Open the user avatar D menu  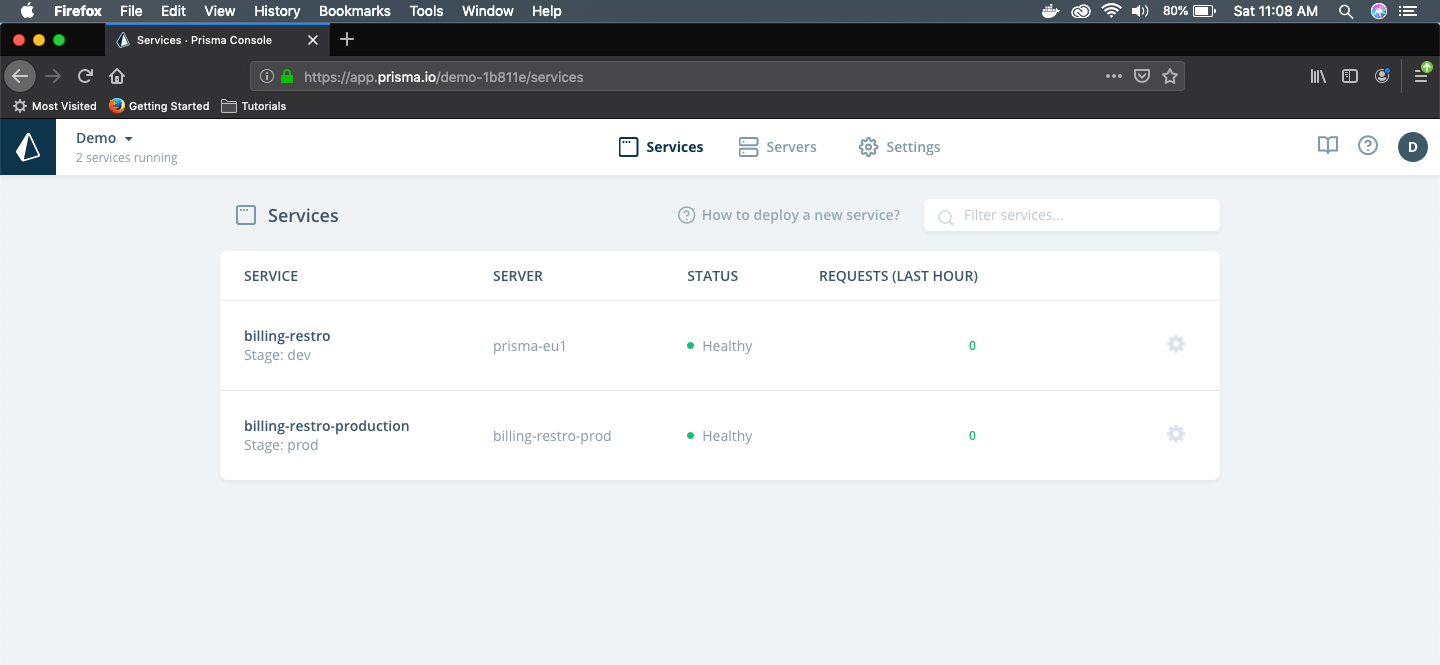click(x=1413, y=147)
